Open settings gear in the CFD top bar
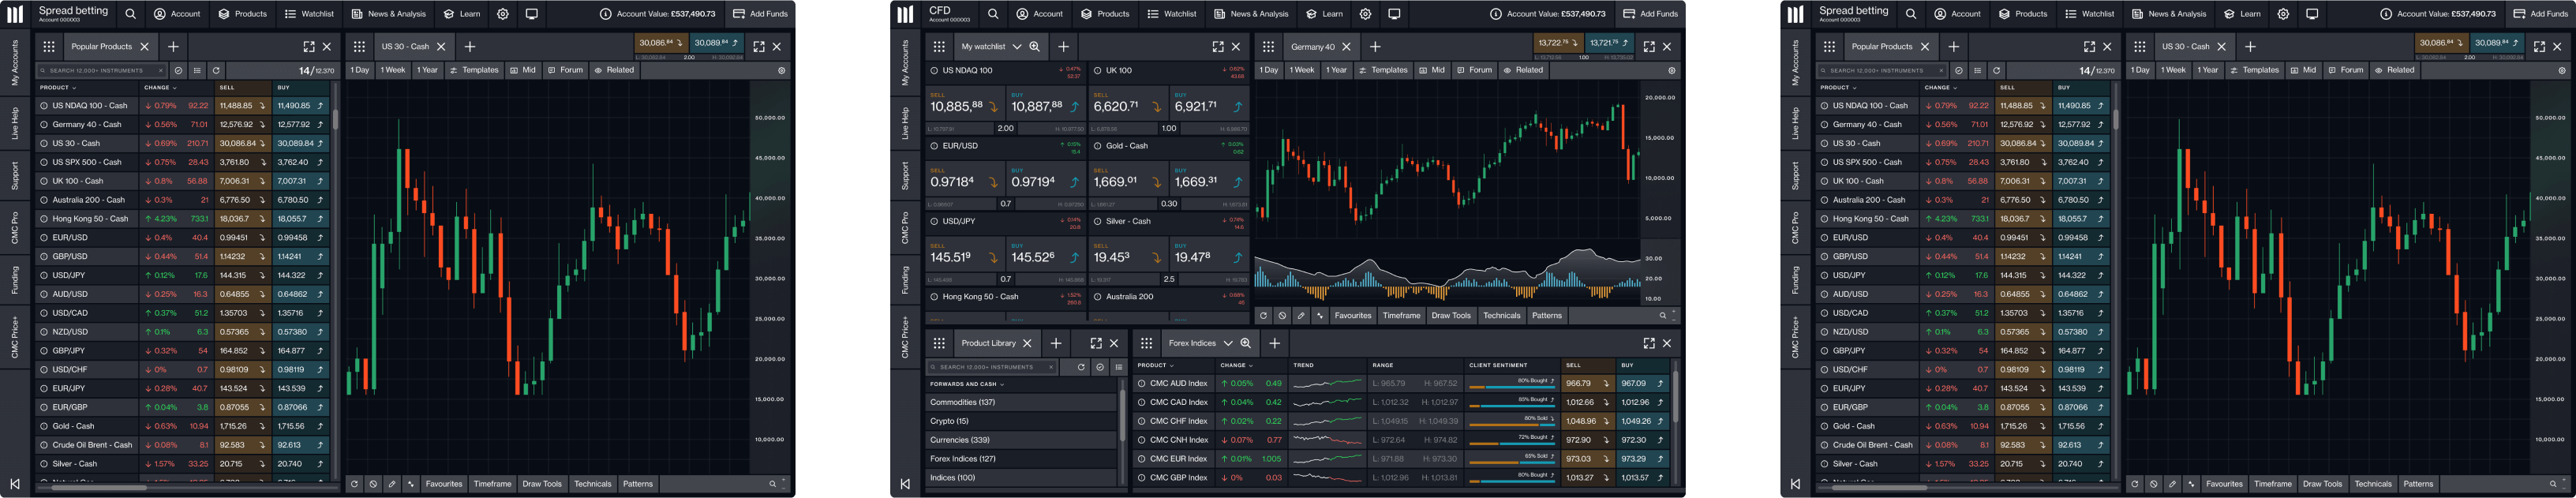 point(1365,14)
